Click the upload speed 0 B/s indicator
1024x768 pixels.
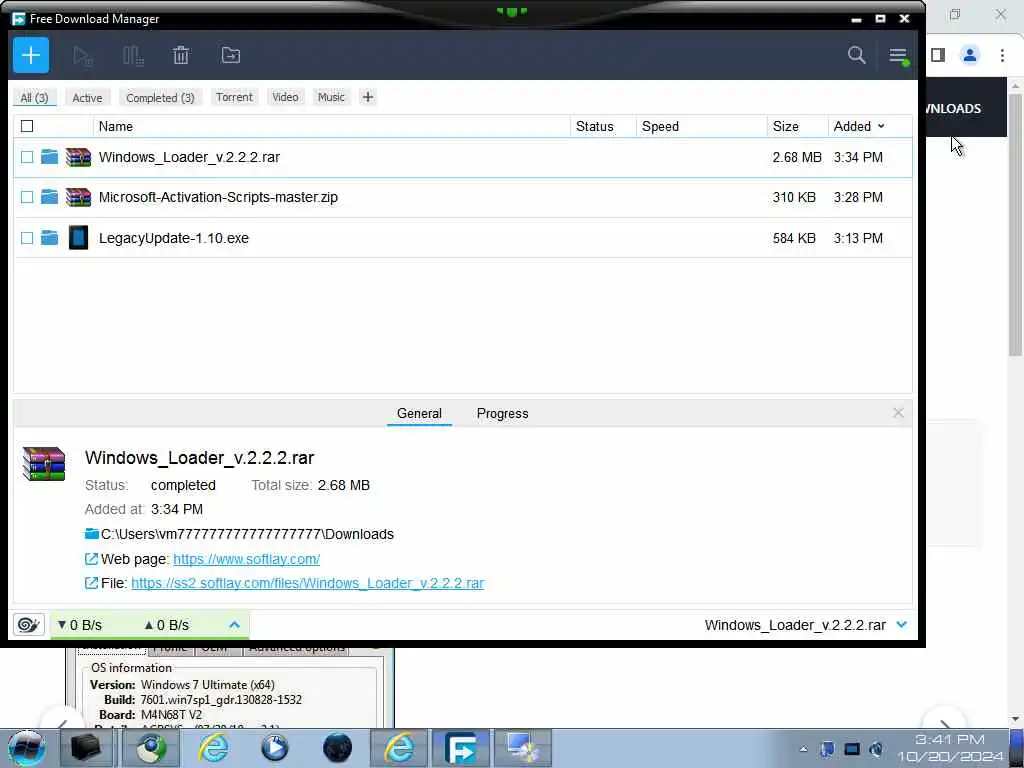click(167, 625)
